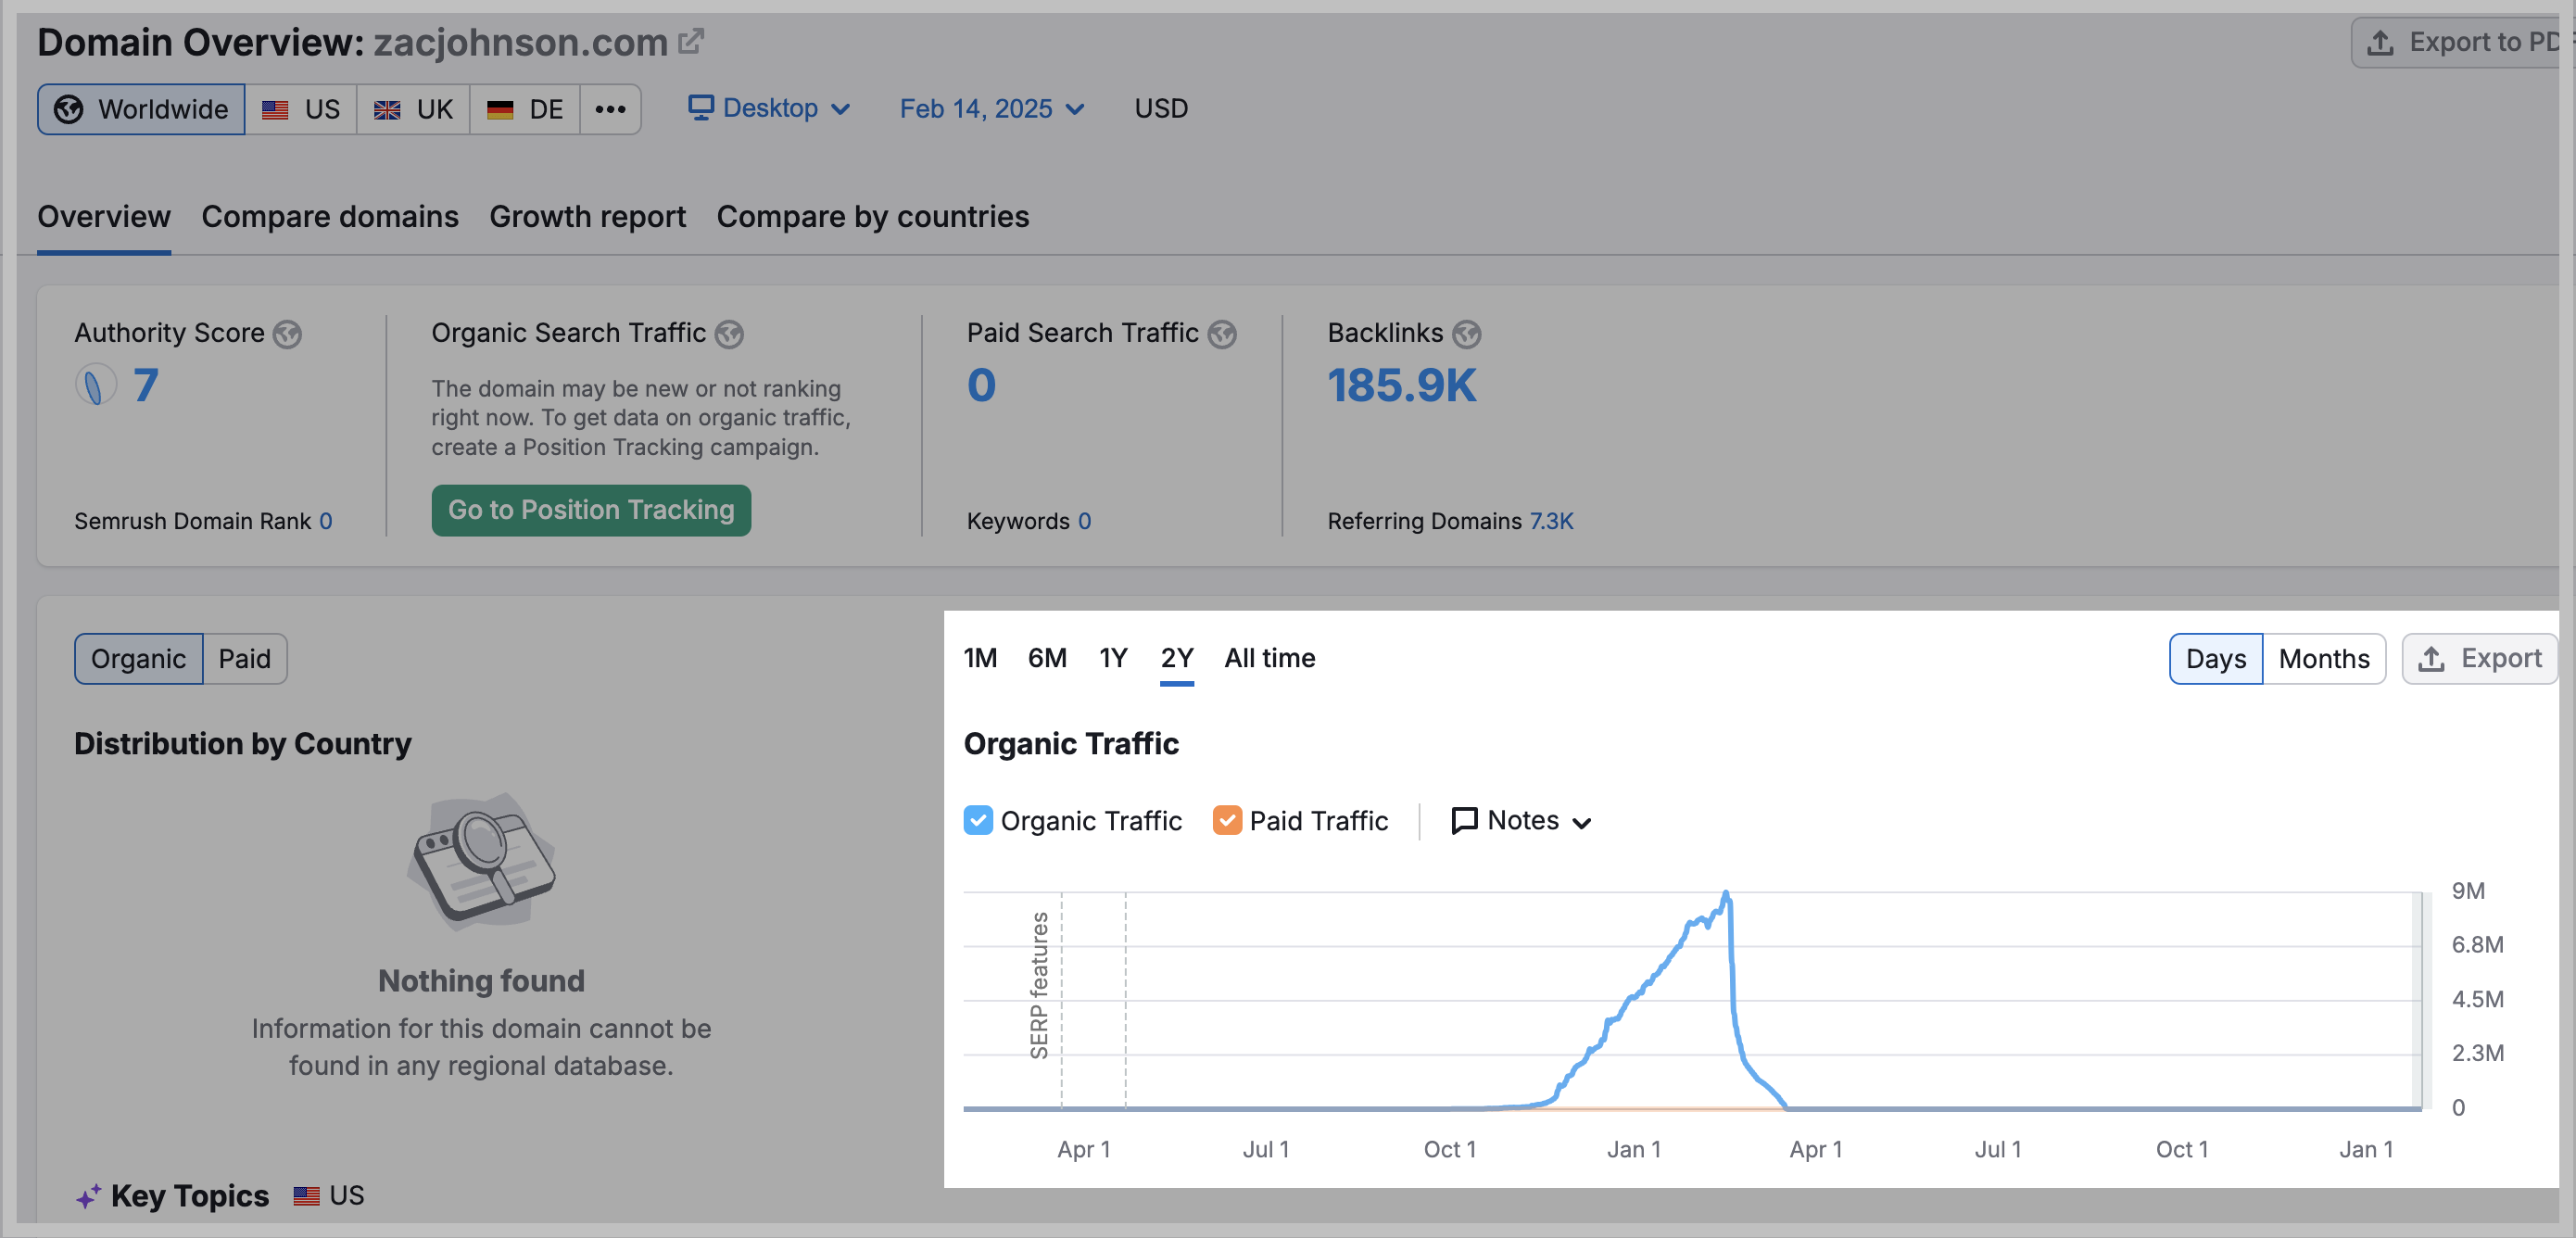This screenshot has width=2576, height=1238.
Task: Open the Desktop device dropdown
Action: [x=770, y=108]
